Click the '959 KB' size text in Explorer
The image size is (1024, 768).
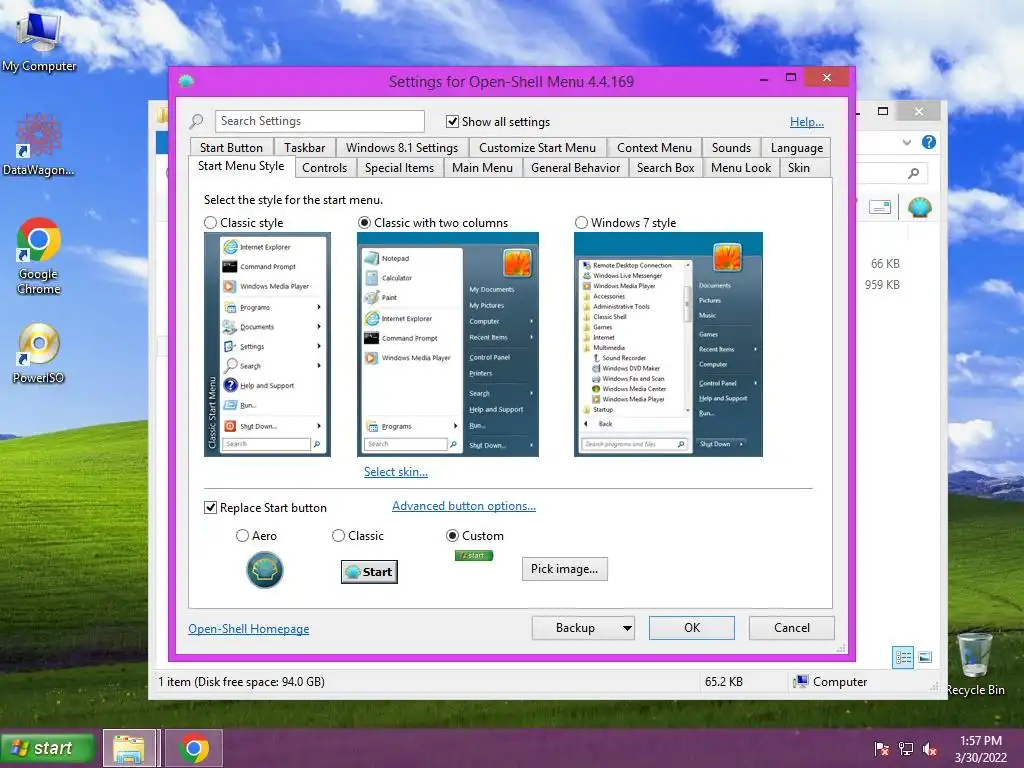click(x=882, y=285)
